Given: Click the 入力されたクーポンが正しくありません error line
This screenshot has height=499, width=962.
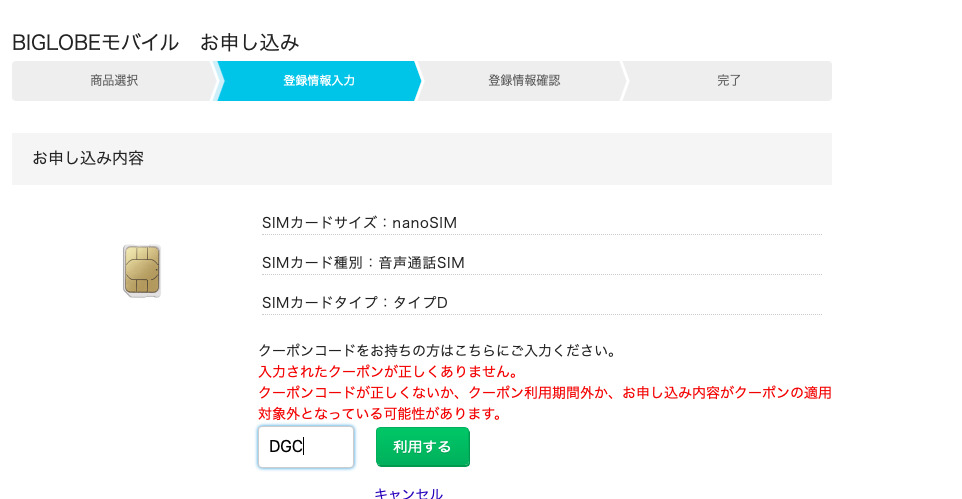Looking at the screenshot, I should coord(388,372).
